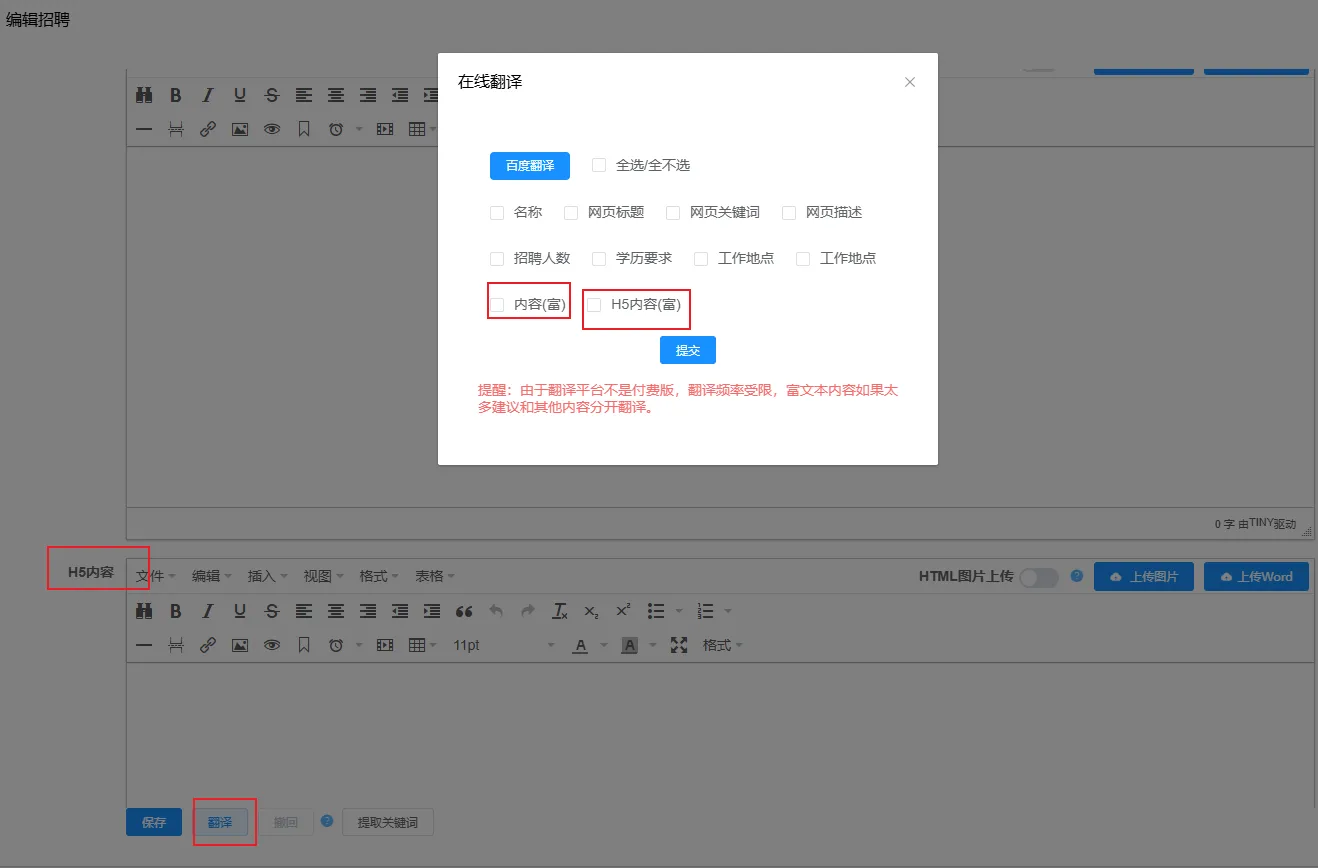Select the H5内容(富) checkbox
Image resolution: width=1318 pixels, height=868 pixels.
pyautogui.click(x=594, y=304)
